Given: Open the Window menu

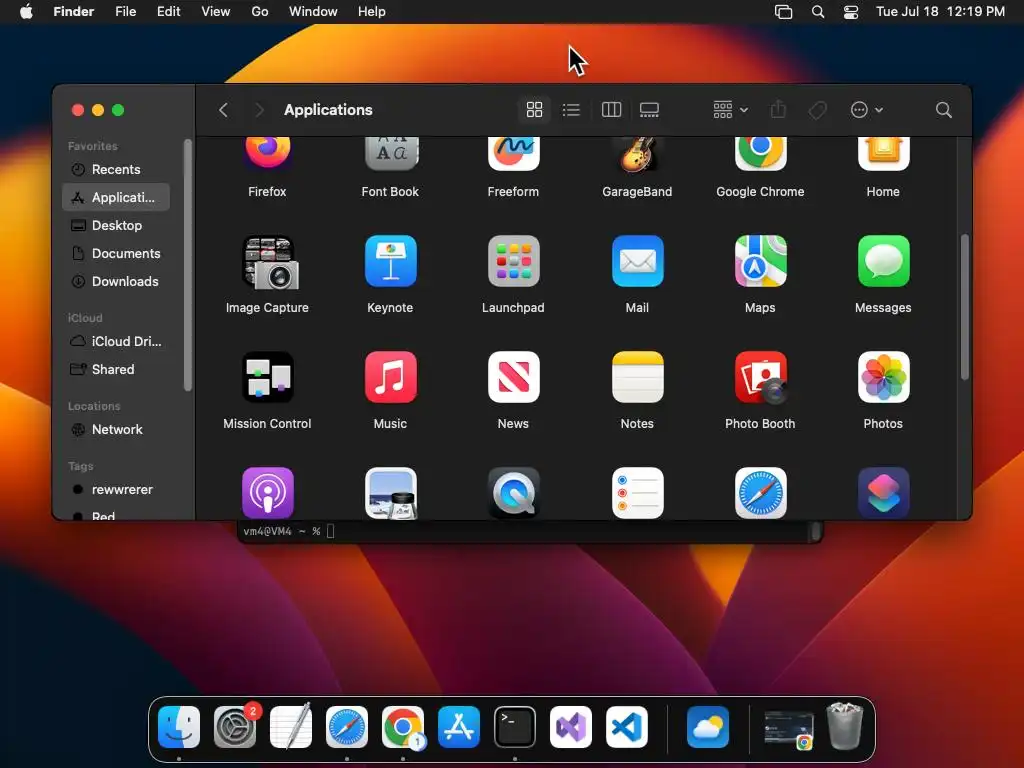Looking at the screenshot, I should tap(313, 12).
